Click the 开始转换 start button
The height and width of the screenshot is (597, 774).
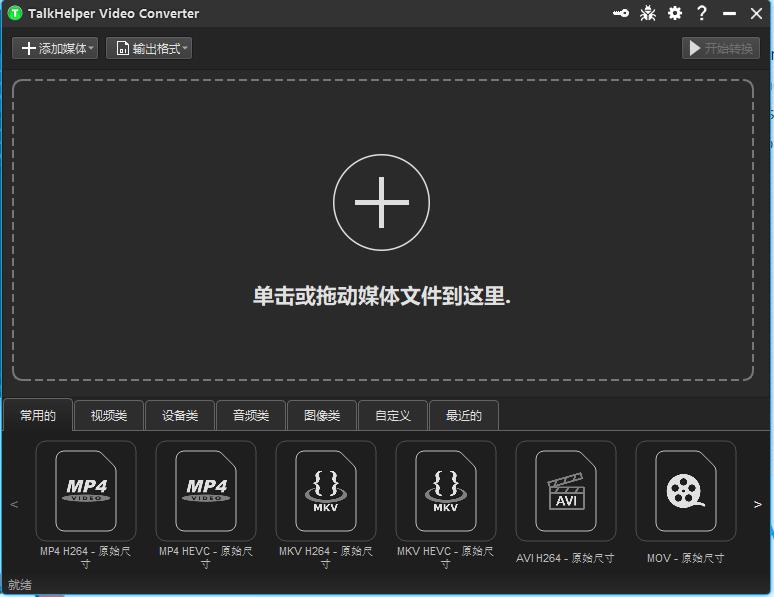[x=721, y=48]
